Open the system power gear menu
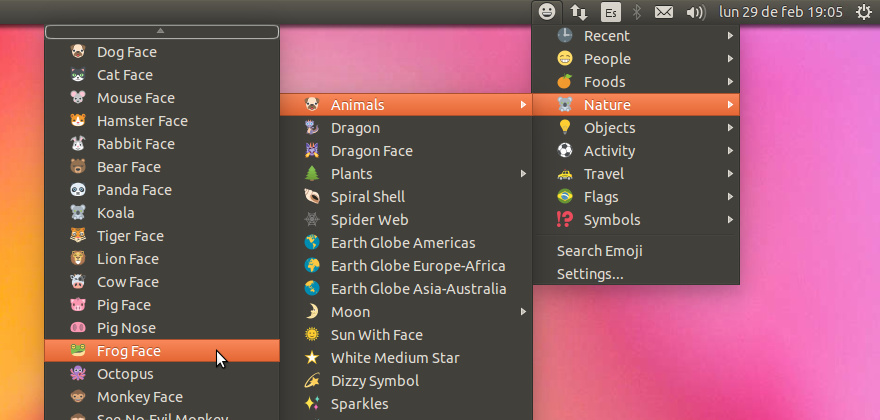This screenshot has height=420, width=880. (x=863, y=12)
